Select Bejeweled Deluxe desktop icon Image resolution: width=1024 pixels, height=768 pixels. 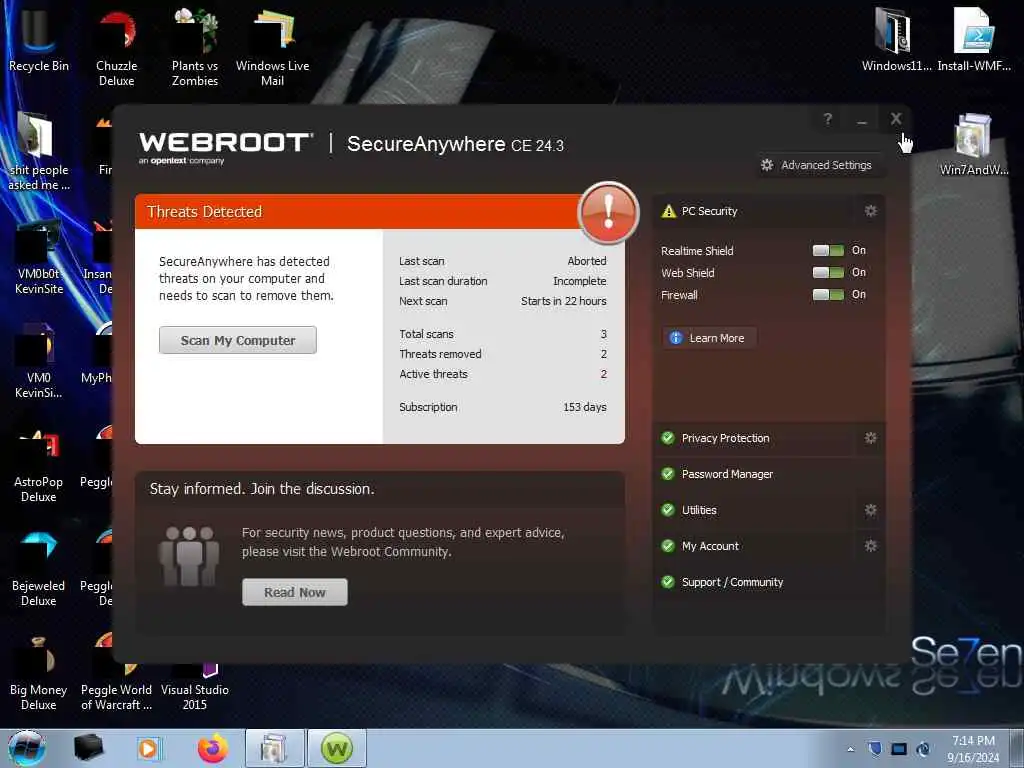pos(38,569)
